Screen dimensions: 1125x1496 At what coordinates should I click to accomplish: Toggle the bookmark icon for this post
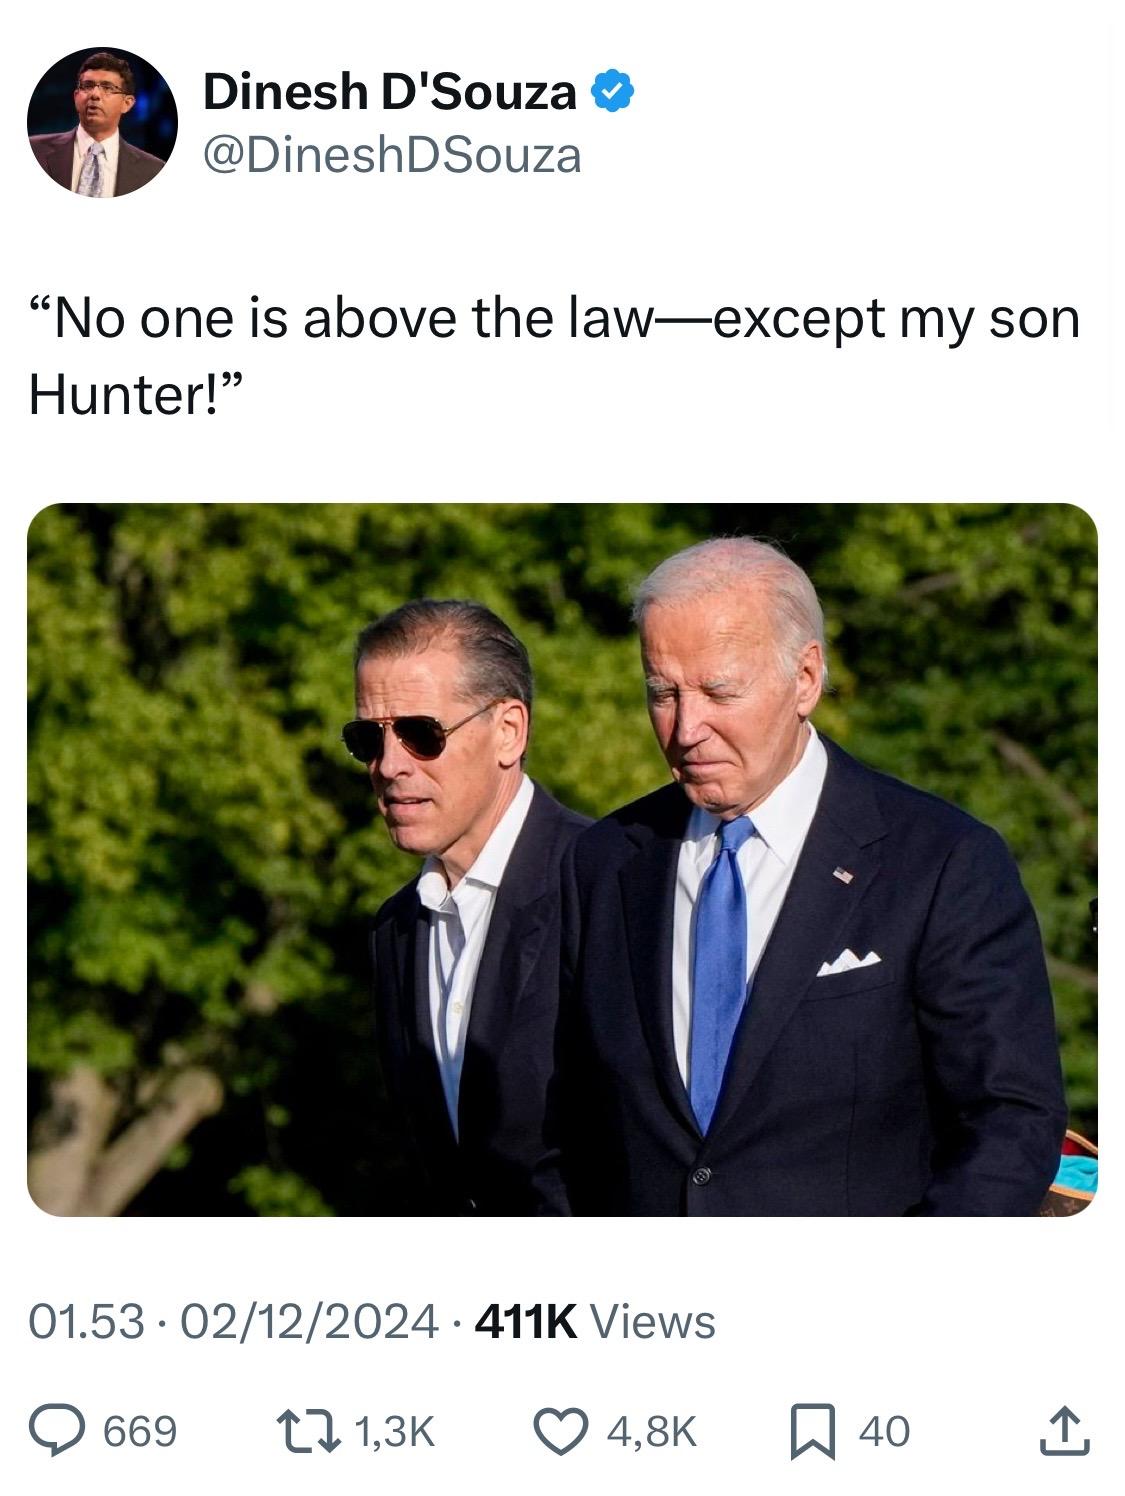[813, 1431]
